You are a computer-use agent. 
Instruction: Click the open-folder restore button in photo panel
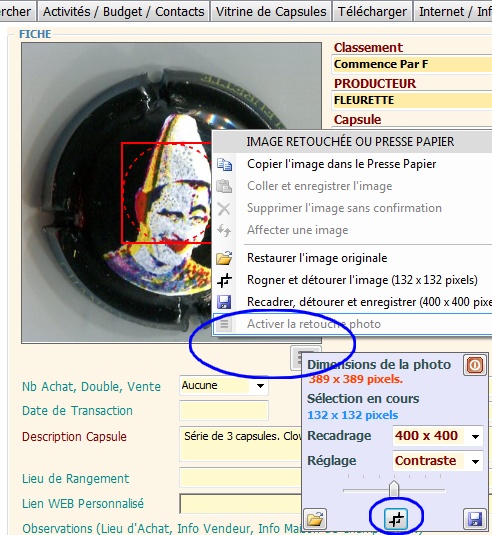[x=315, y=519]
